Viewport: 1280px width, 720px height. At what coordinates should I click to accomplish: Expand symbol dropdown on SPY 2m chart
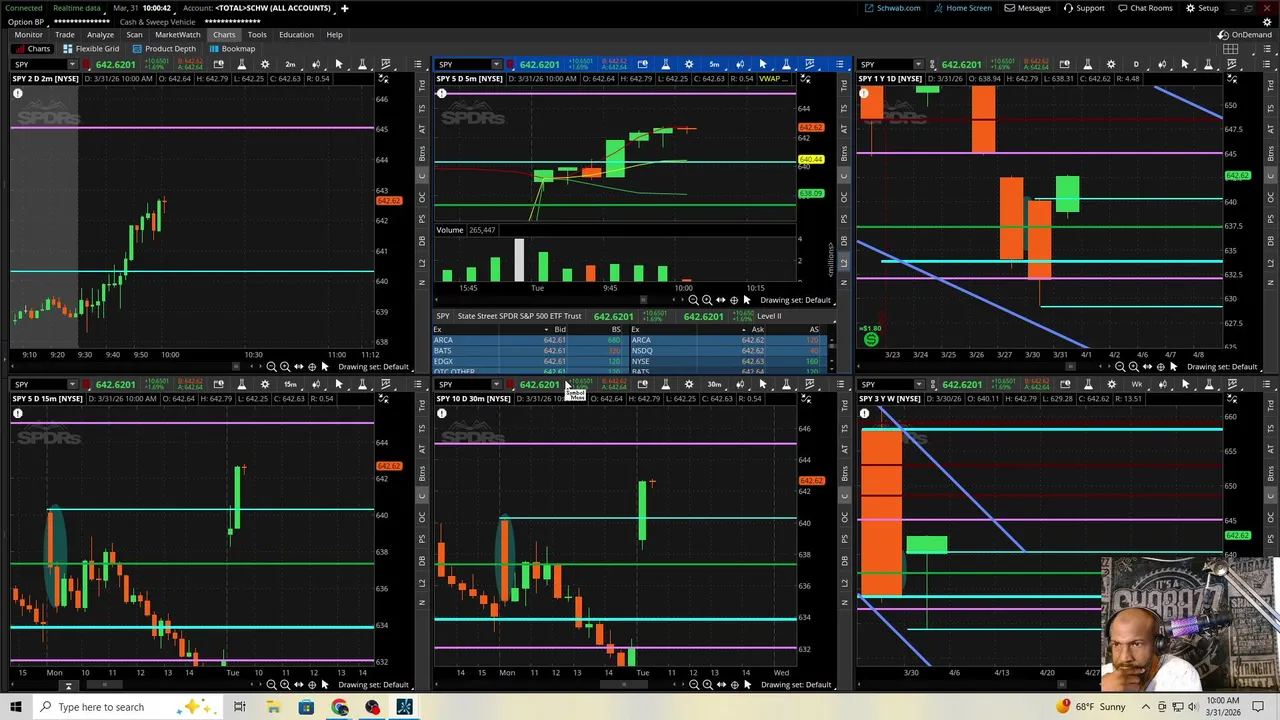[72, 64]
